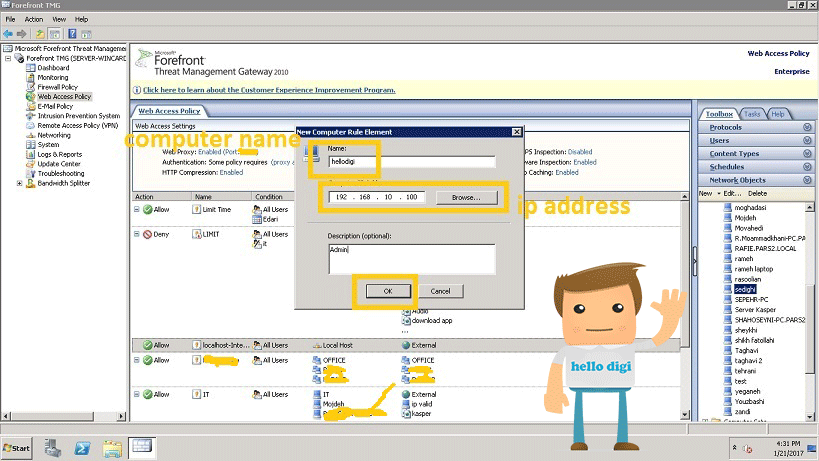This screenshot has height=461, width=819.
Task: Expand the Bandwidth Splitter node
Action: pyautogui.click(x=19, y=183)
